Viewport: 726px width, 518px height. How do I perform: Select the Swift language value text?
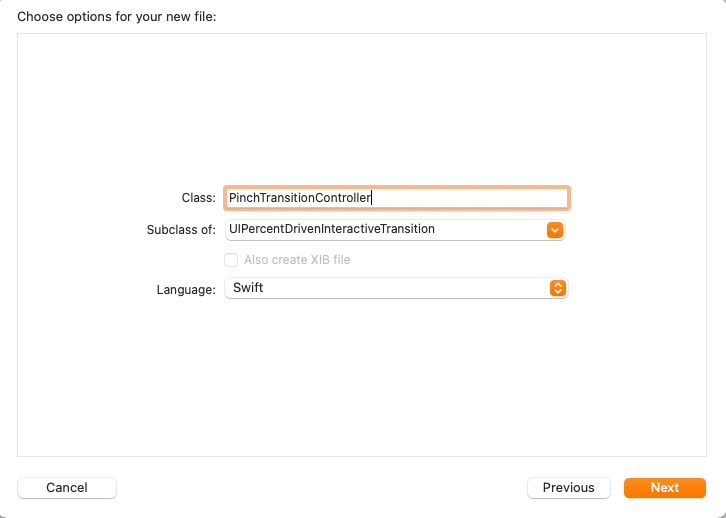pyautogui.click(x=248, y=287)
